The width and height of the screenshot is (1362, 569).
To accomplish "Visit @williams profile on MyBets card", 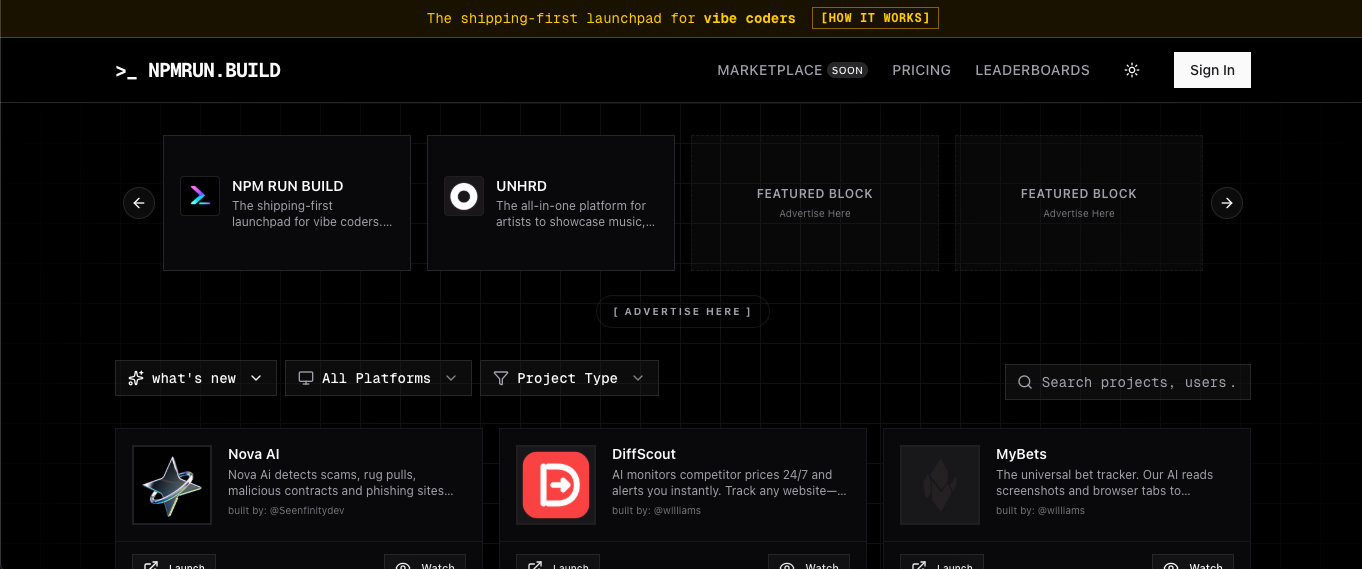I will coord(1061,510).
